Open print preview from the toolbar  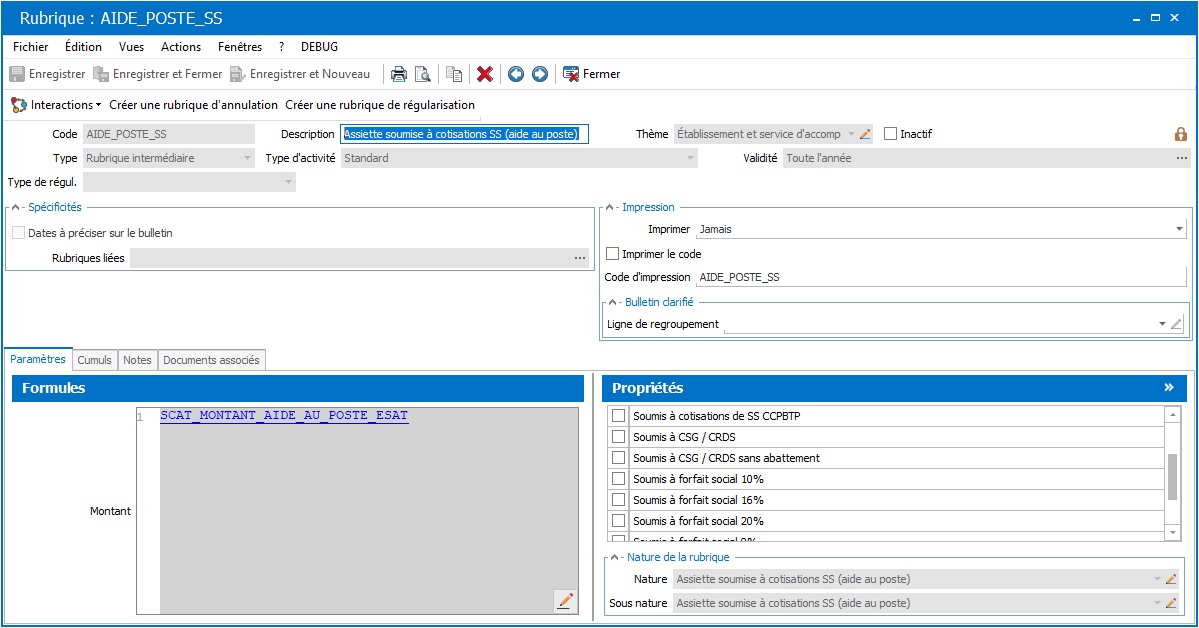(423, 74)
